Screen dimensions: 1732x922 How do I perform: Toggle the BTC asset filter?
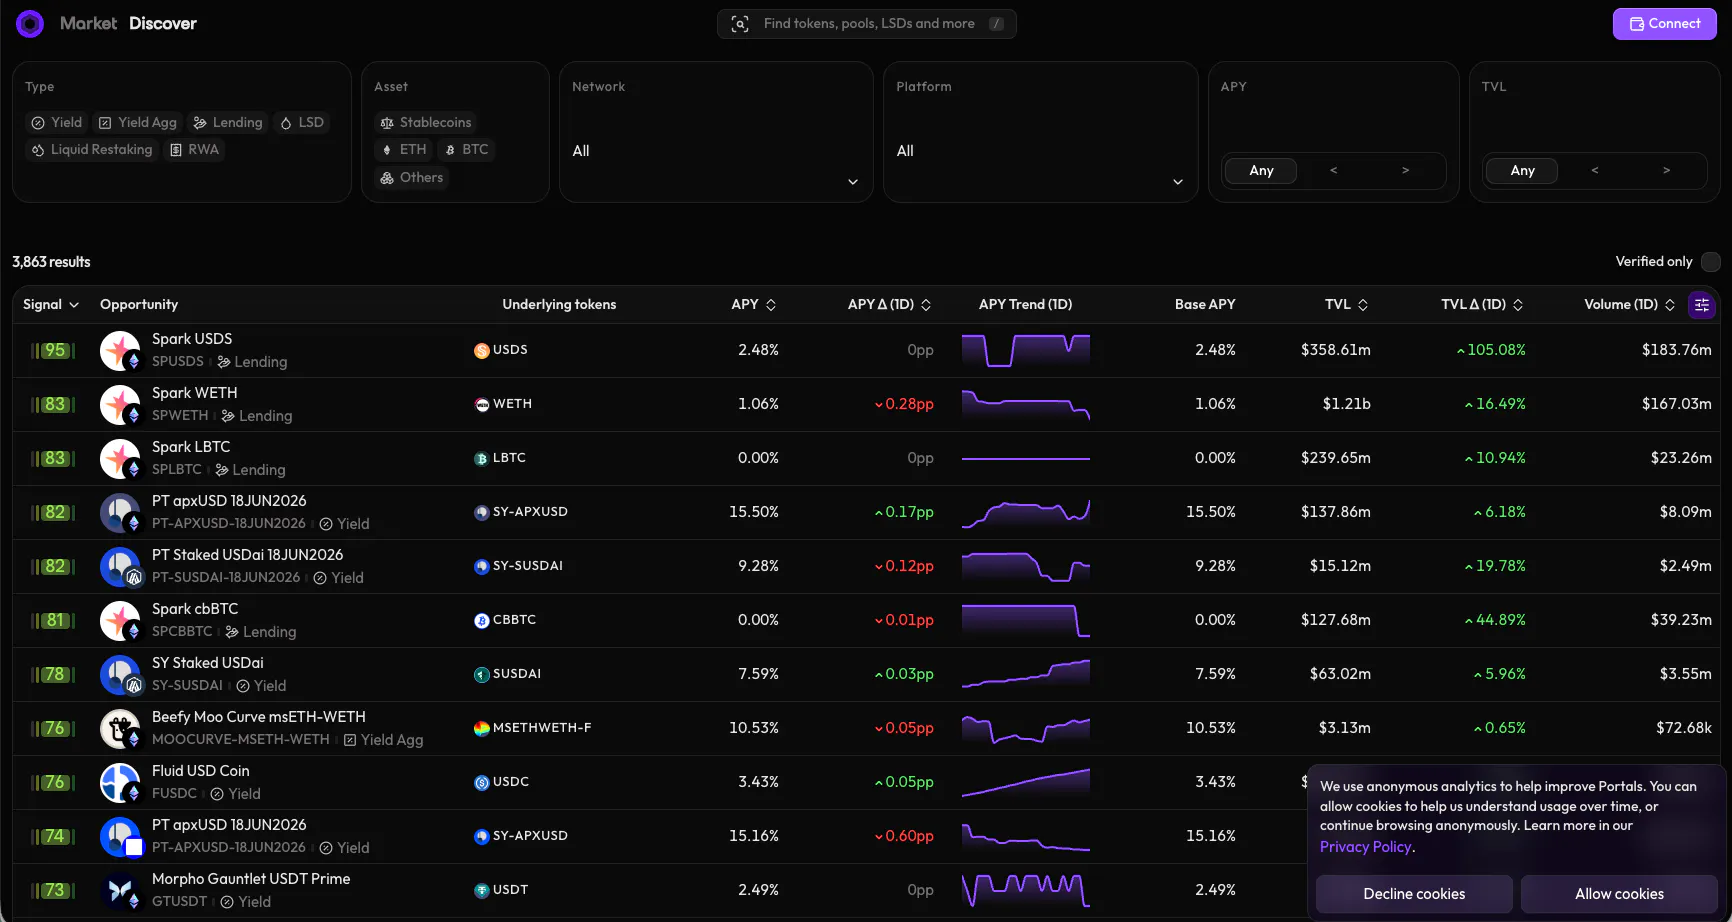(466, 149)
